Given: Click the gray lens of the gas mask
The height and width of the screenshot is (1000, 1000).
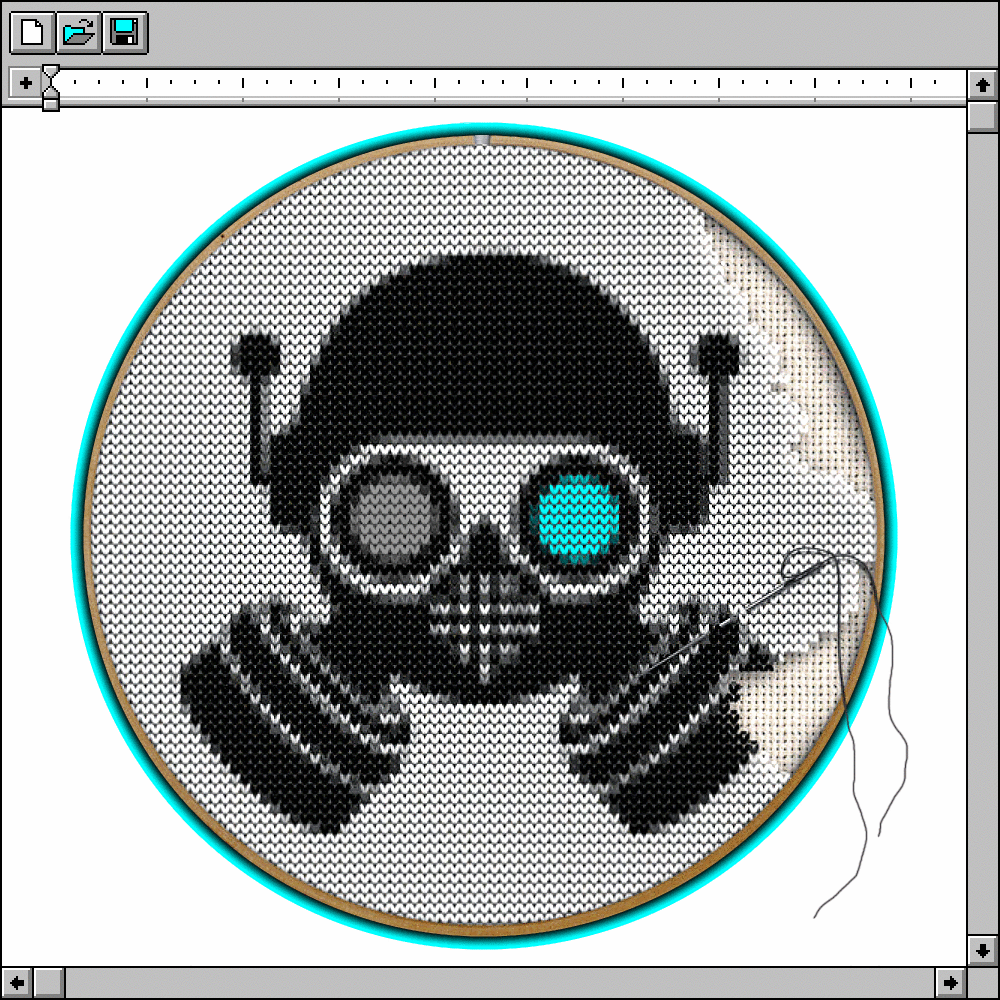Looking at the screenshot, I should [392, 514].
